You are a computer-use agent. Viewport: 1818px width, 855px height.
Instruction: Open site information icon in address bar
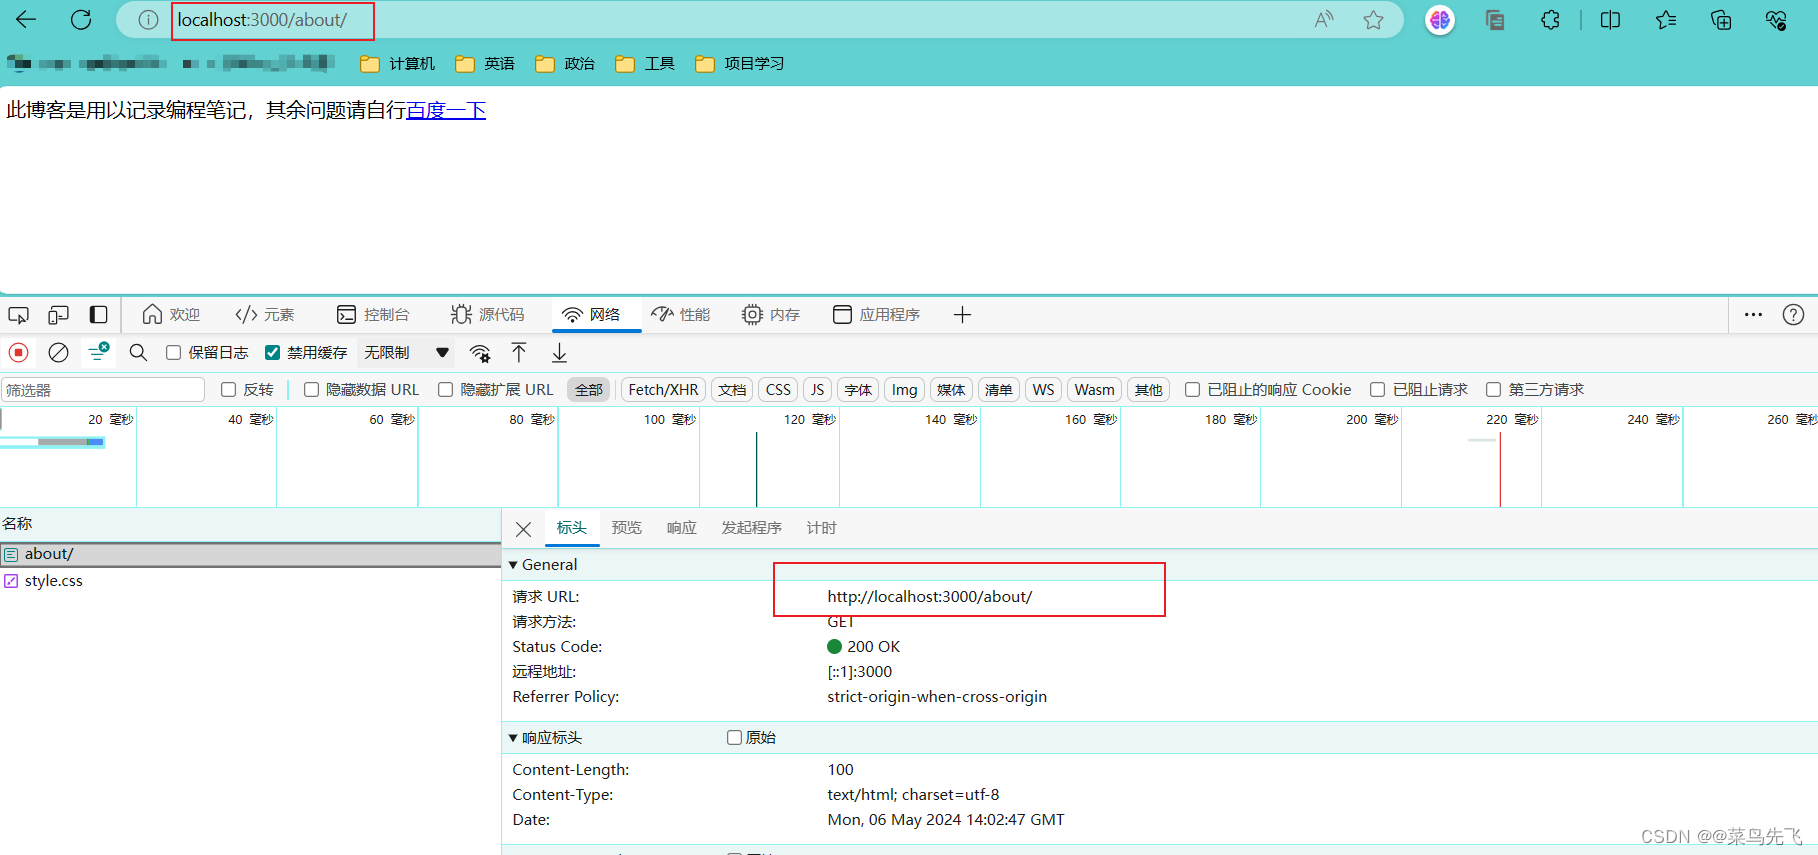point(148,19)
